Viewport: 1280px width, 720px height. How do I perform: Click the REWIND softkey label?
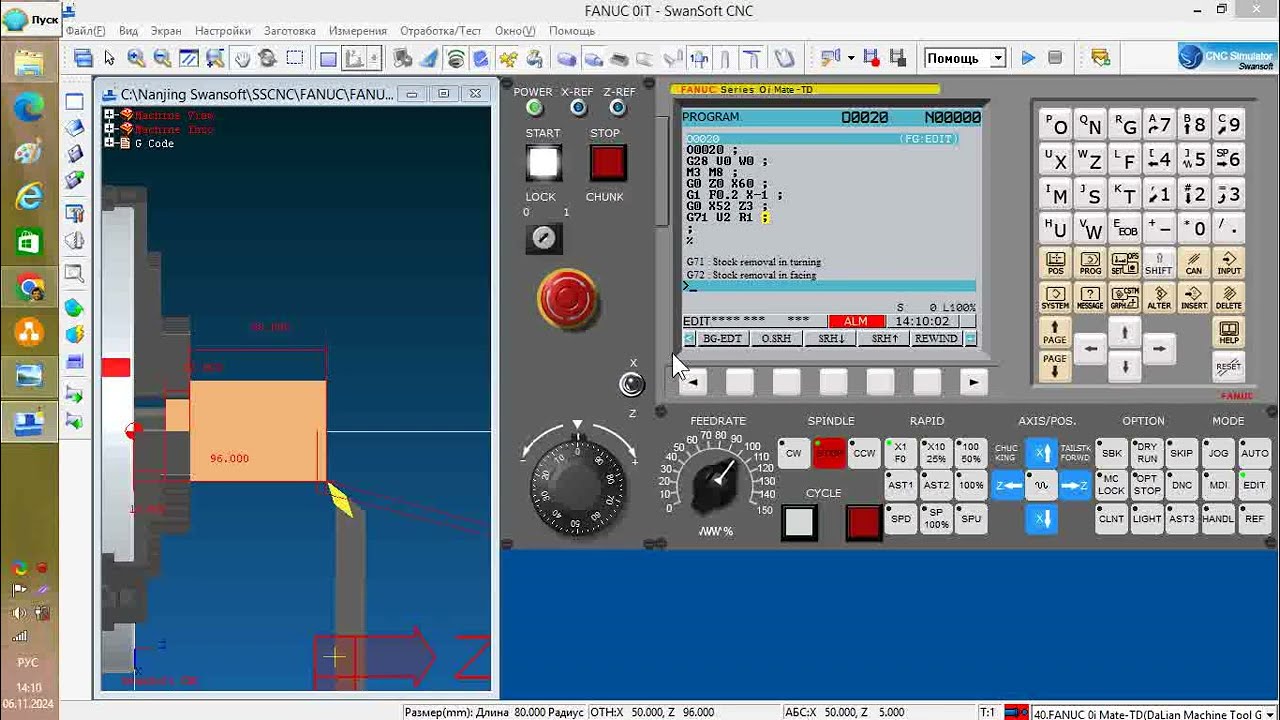pyautogui.click(x=936, y=339)
